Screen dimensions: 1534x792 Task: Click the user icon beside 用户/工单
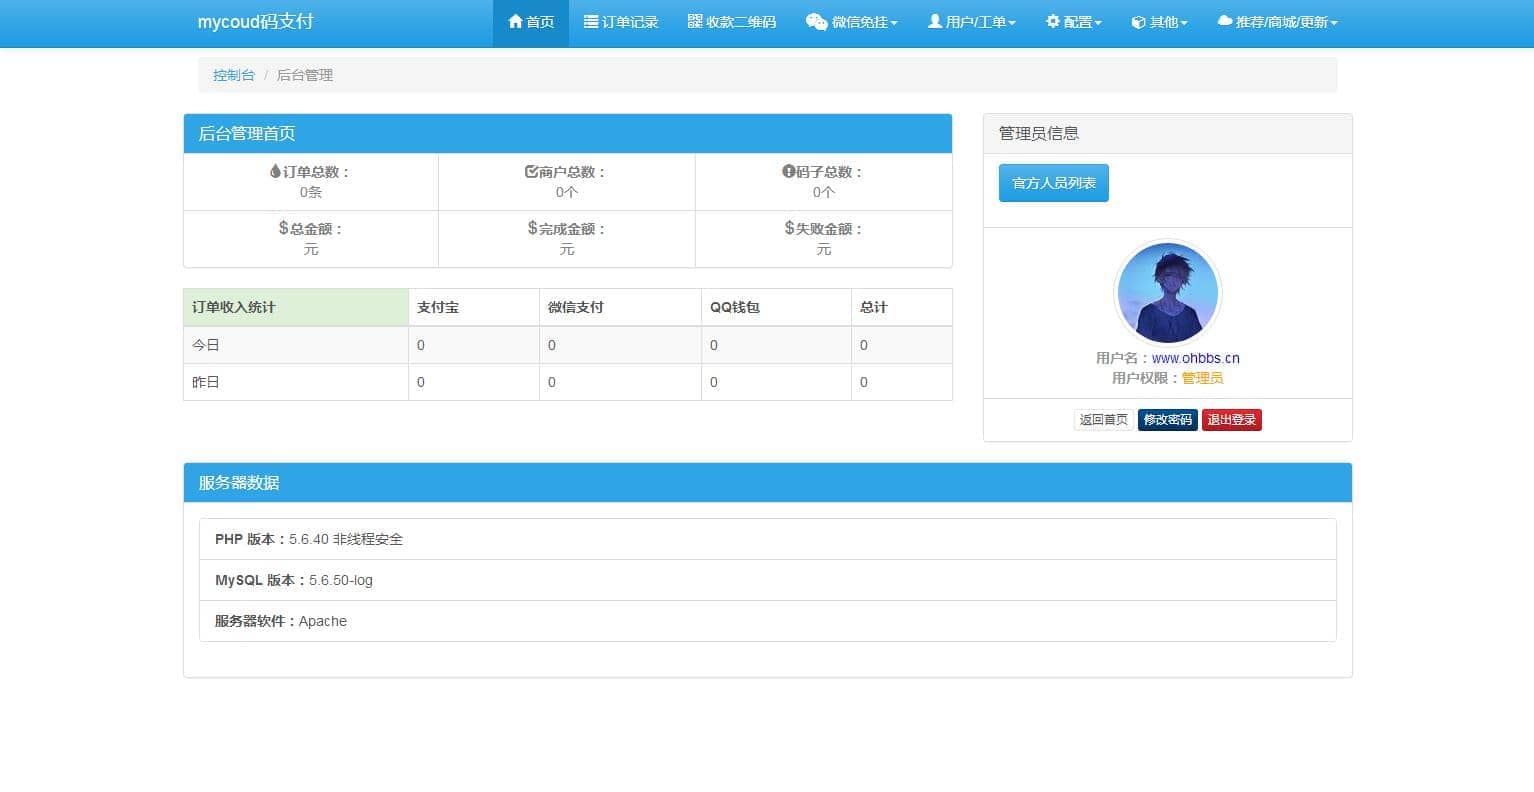point(934,22)
